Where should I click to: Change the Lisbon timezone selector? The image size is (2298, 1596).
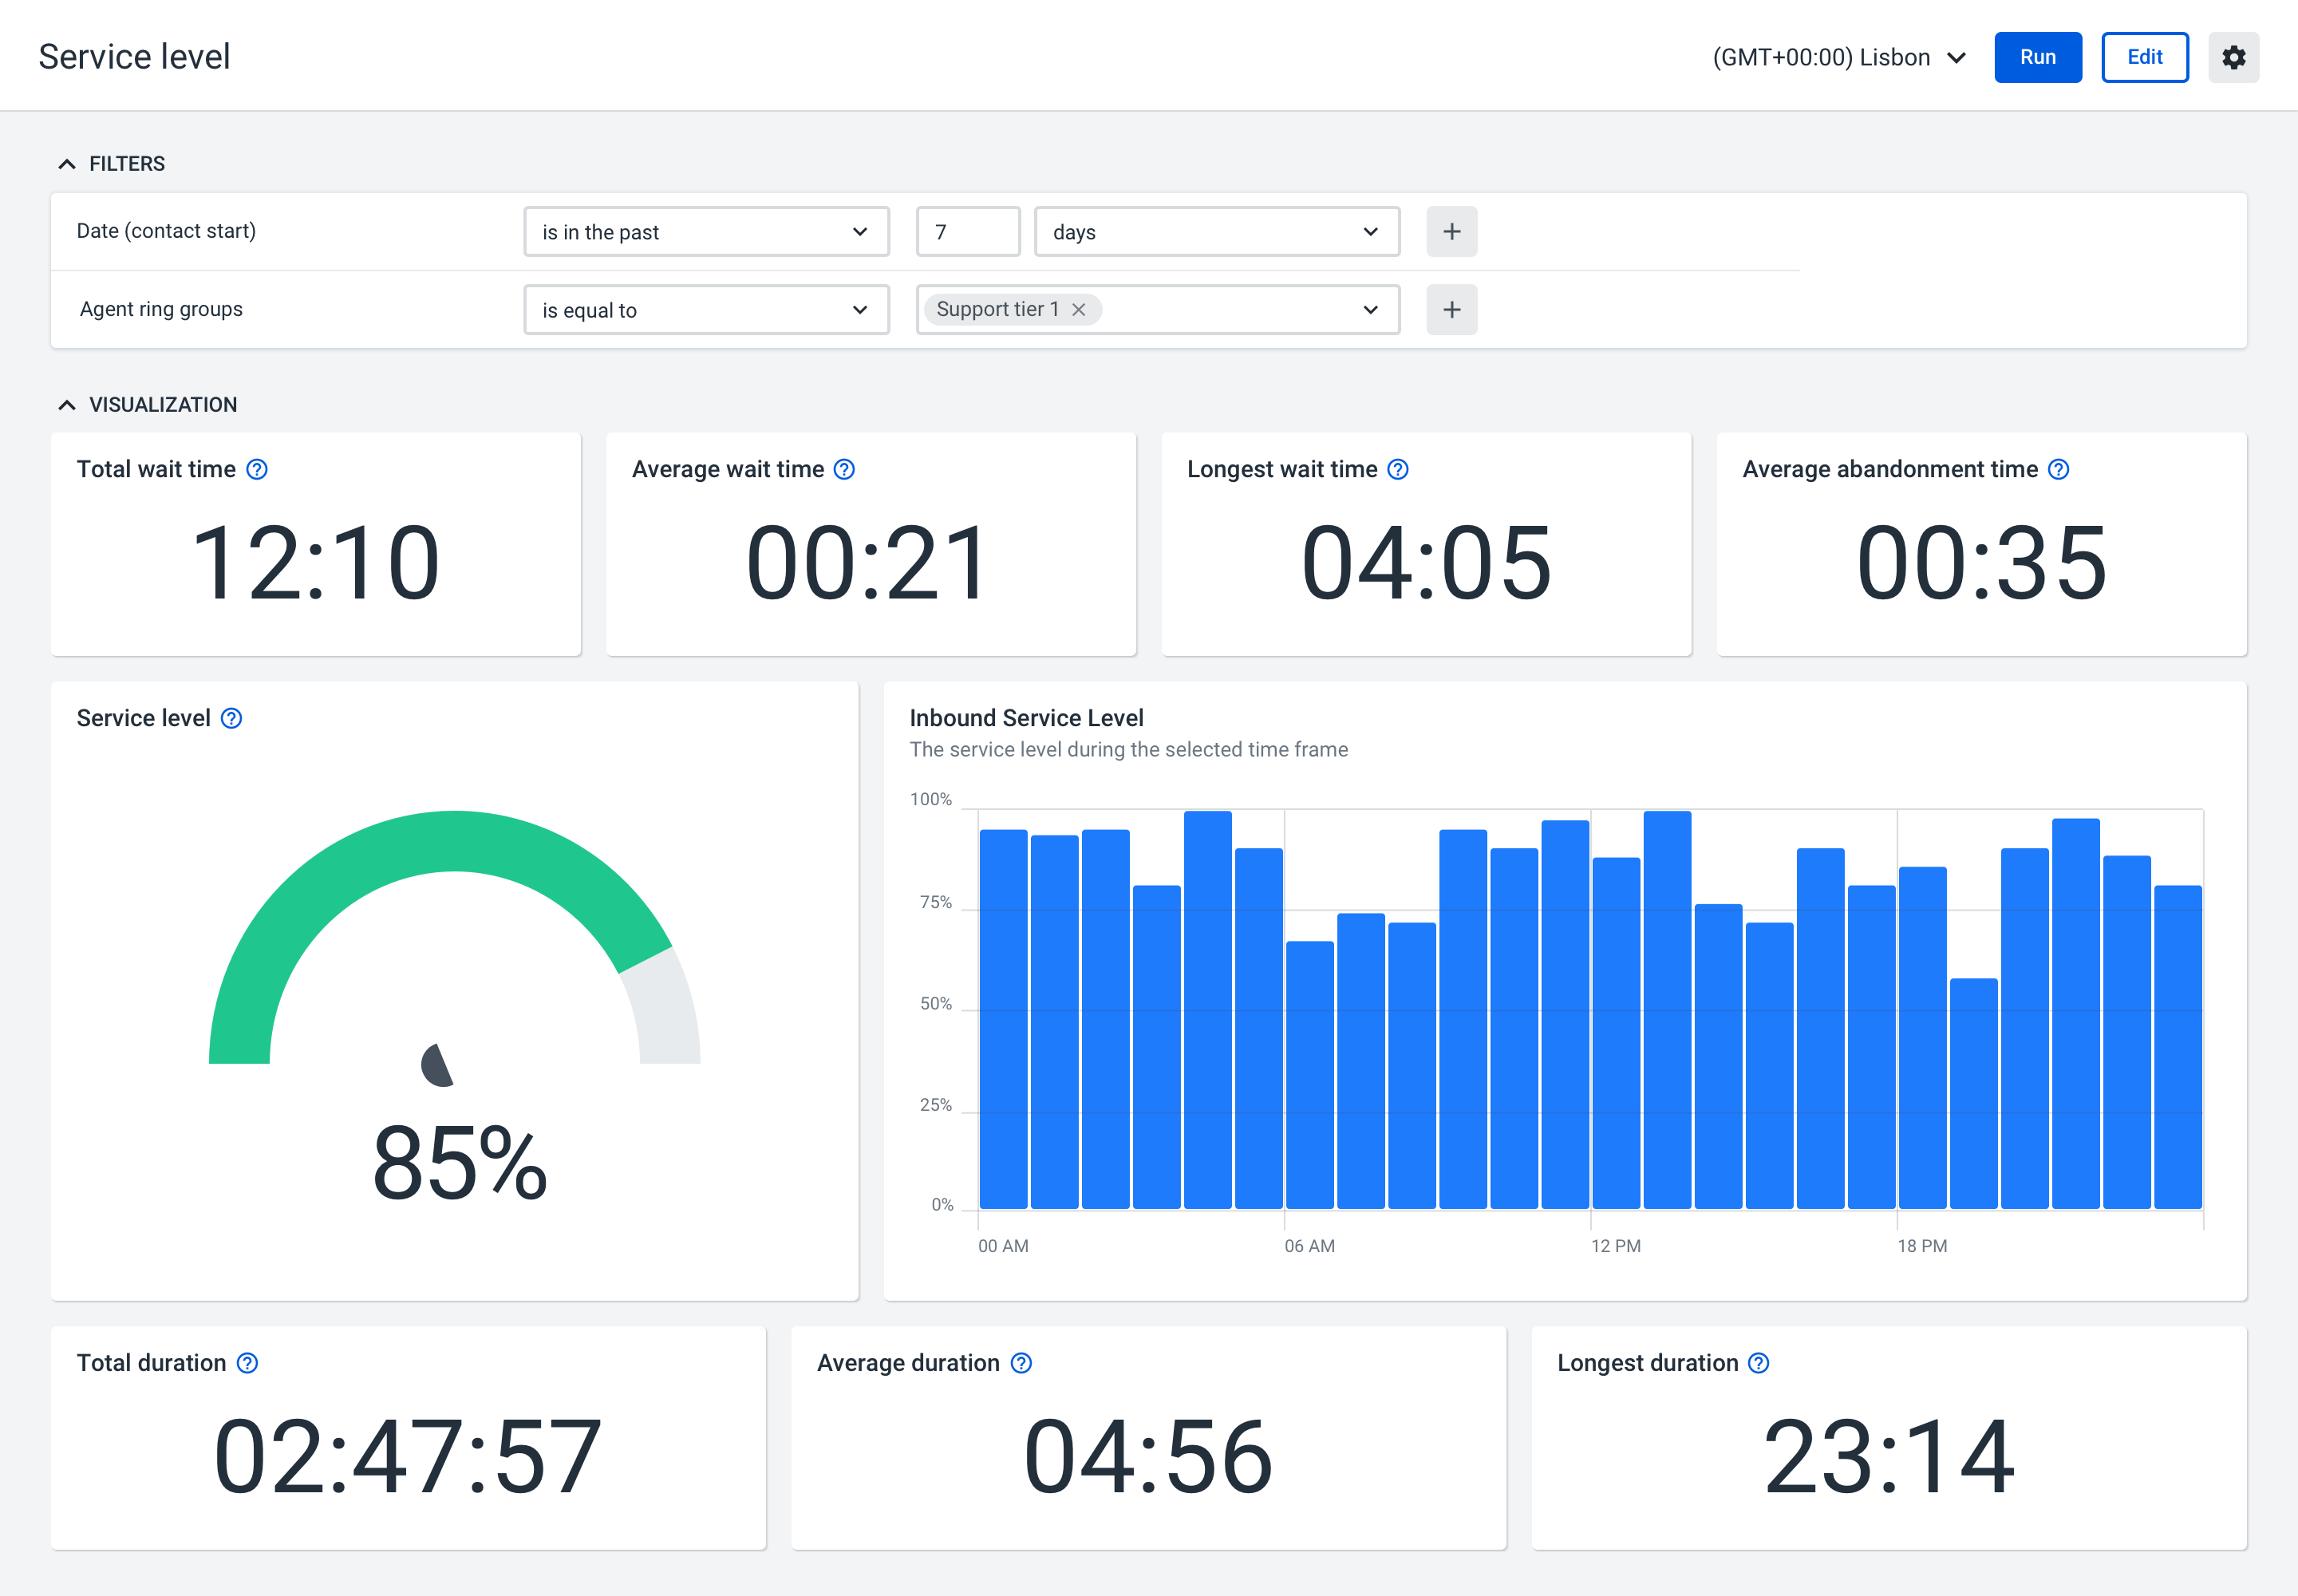(1838, 58)
